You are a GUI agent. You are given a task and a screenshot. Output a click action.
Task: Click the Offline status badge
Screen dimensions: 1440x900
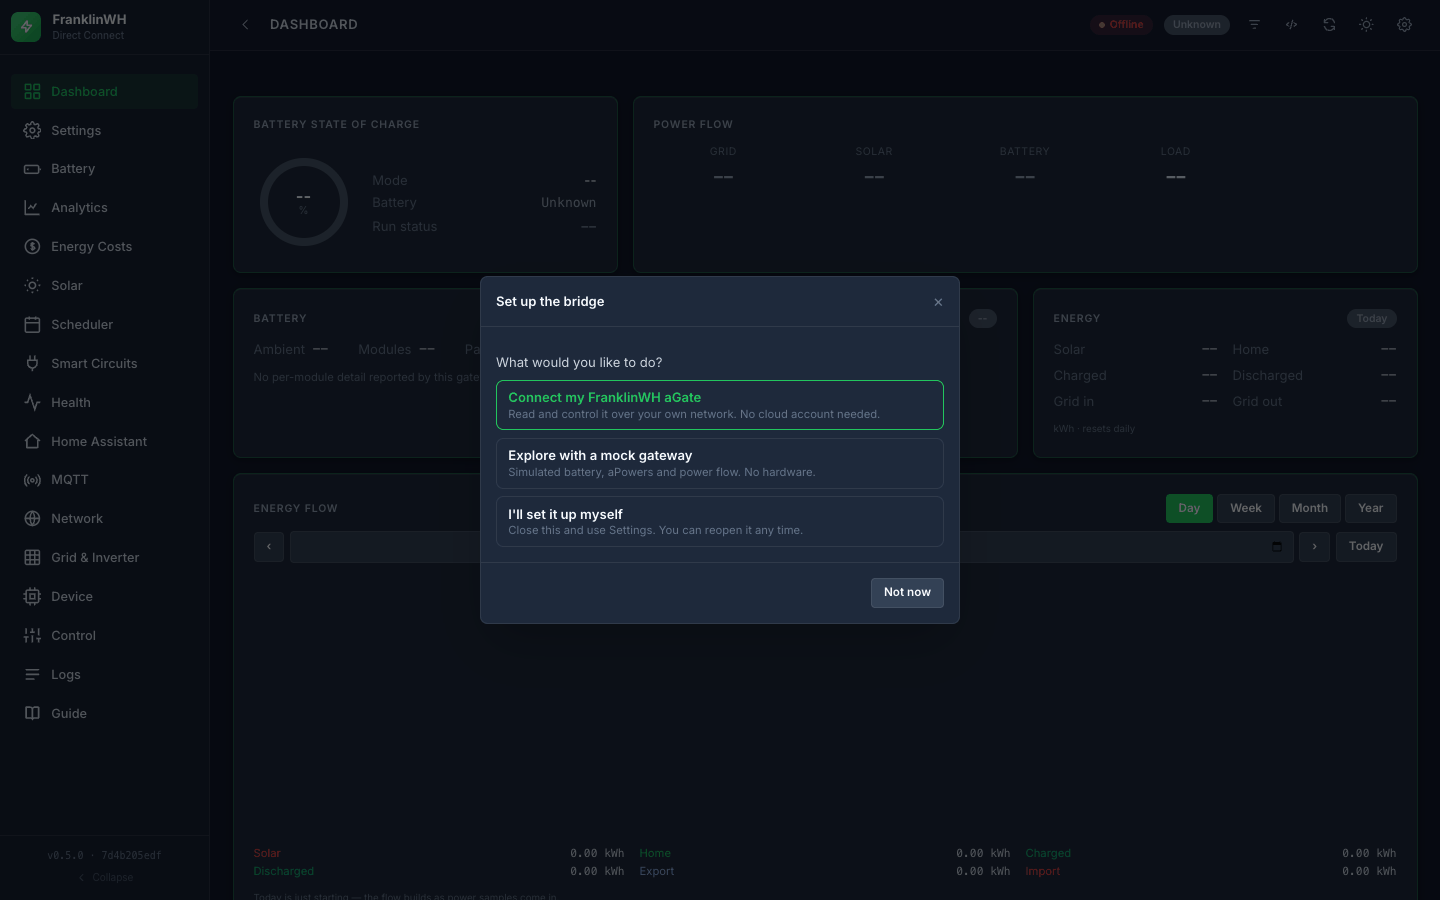coord(1121,25)
